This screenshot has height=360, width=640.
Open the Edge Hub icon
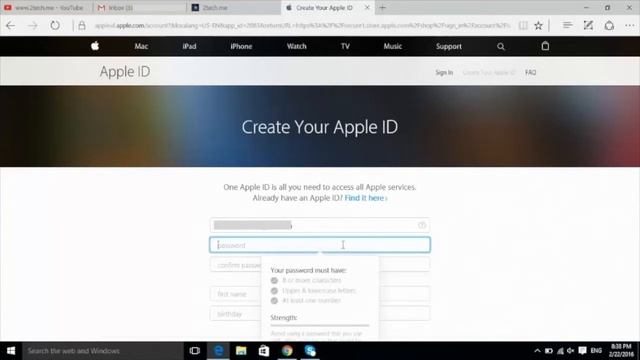(x=567, y=26)
